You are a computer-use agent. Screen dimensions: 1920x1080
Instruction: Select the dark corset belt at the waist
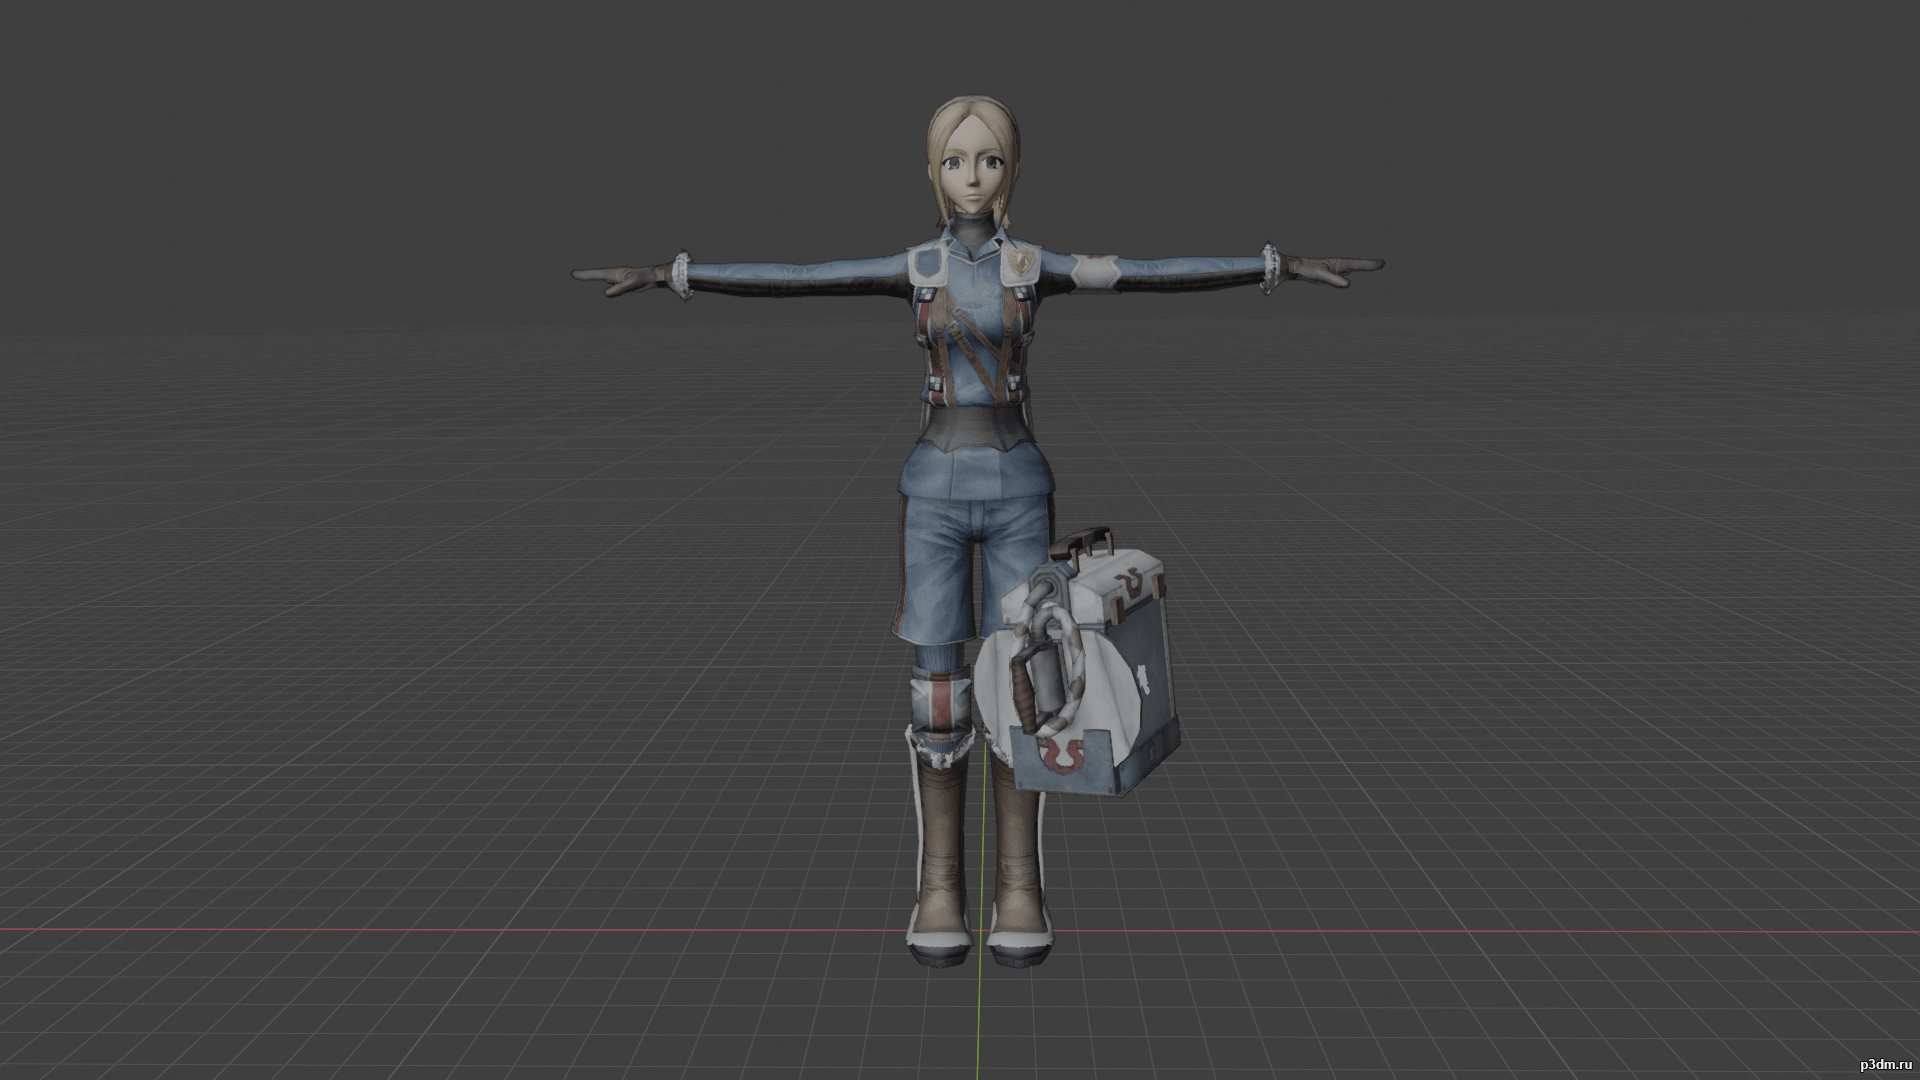coord(973,425)
